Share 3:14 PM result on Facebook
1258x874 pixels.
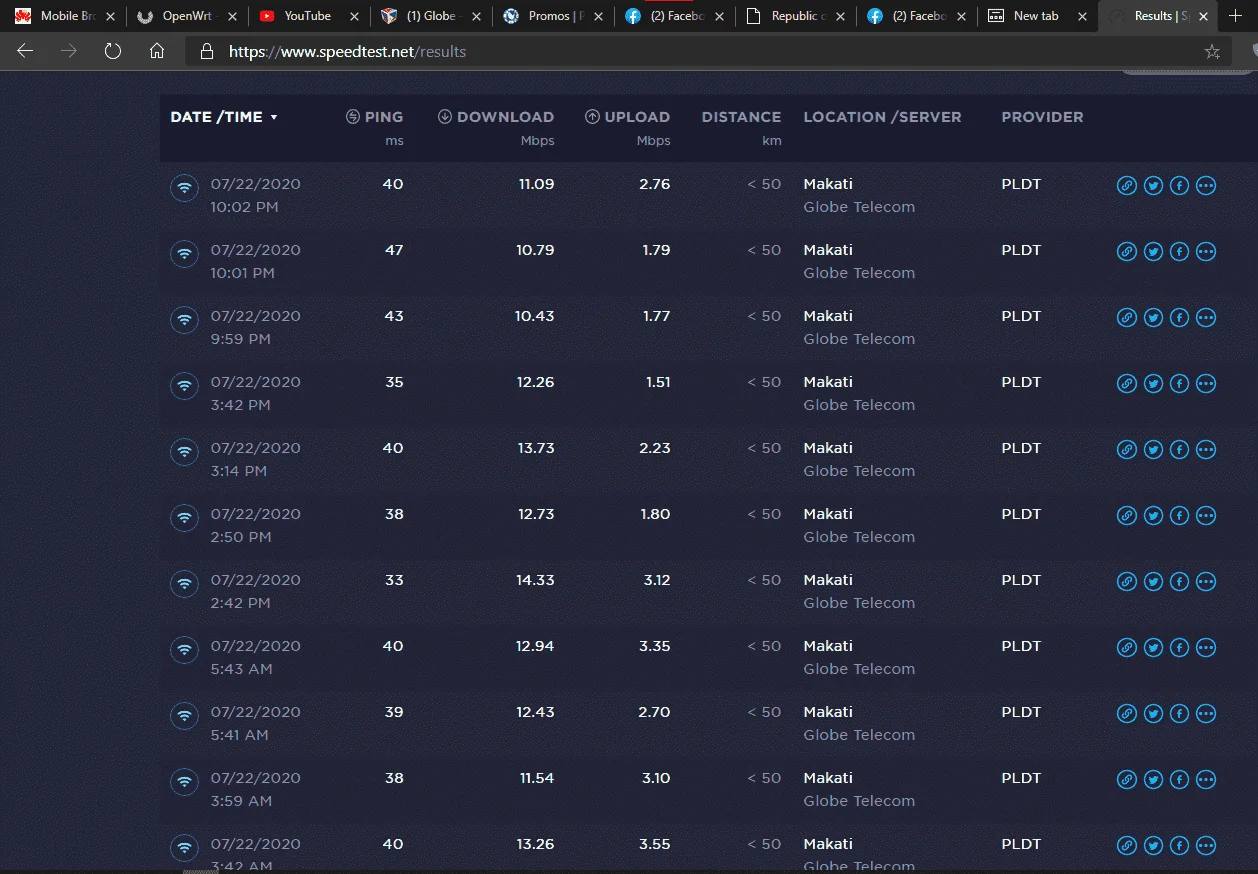[x=1179, y=450]
